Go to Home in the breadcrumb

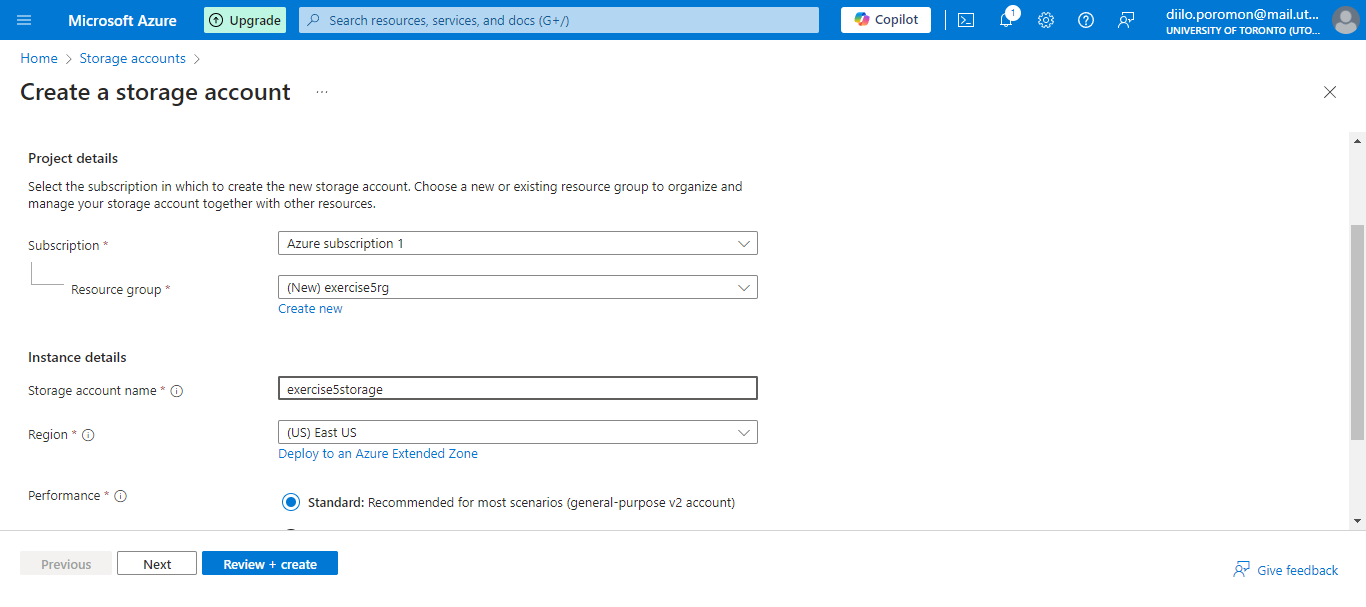pos(39,59)
